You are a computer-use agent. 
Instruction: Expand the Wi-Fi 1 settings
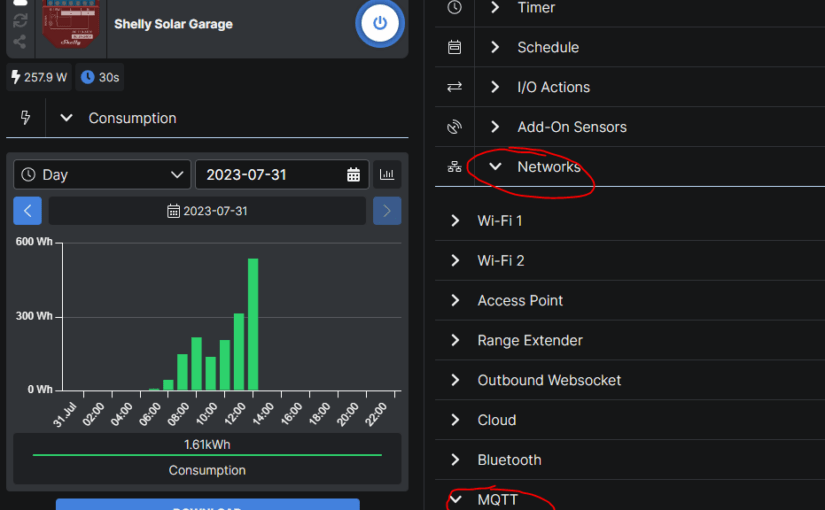(x=456, y=221)
